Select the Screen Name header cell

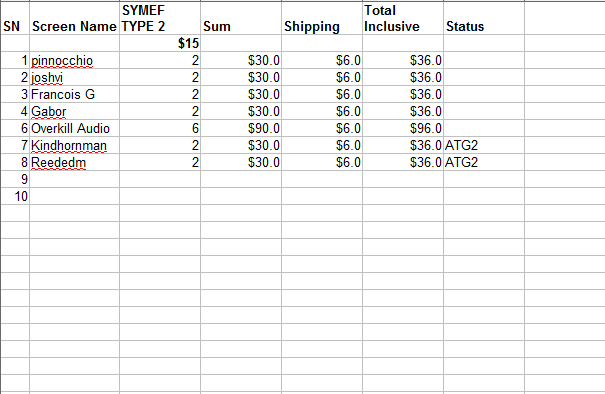(x=74, y=18)
